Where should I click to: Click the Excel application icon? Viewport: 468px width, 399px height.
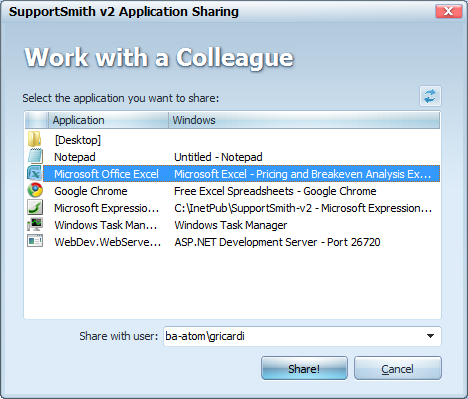coord(35,173)
